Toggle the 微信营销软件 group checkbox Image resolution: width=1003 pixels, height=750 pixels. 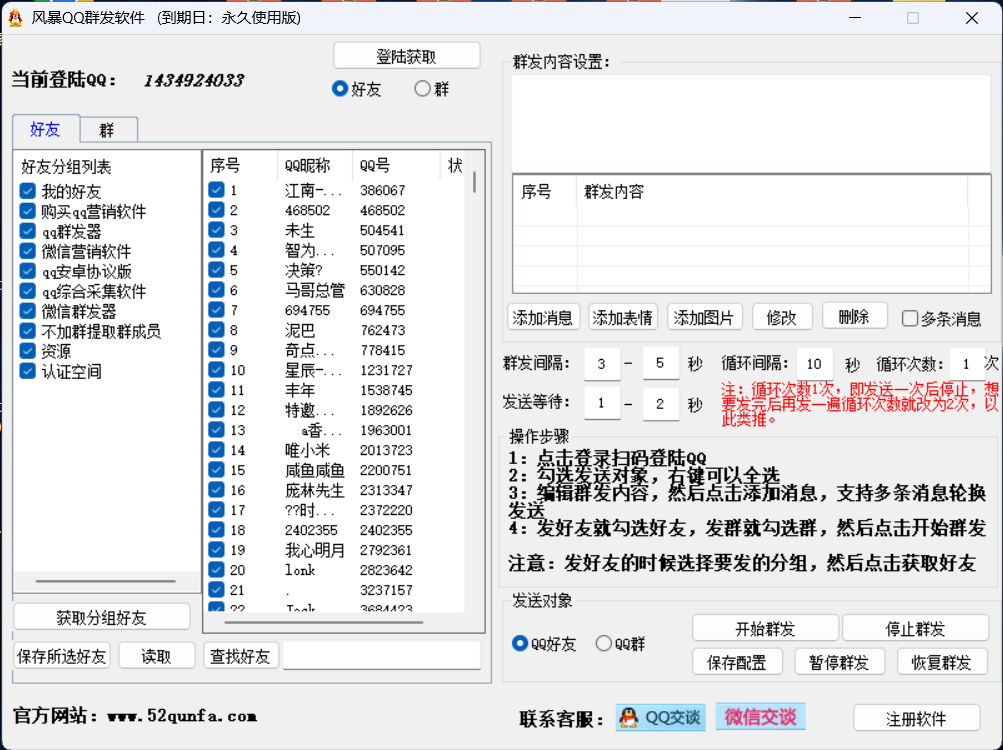tap(28, 251)
